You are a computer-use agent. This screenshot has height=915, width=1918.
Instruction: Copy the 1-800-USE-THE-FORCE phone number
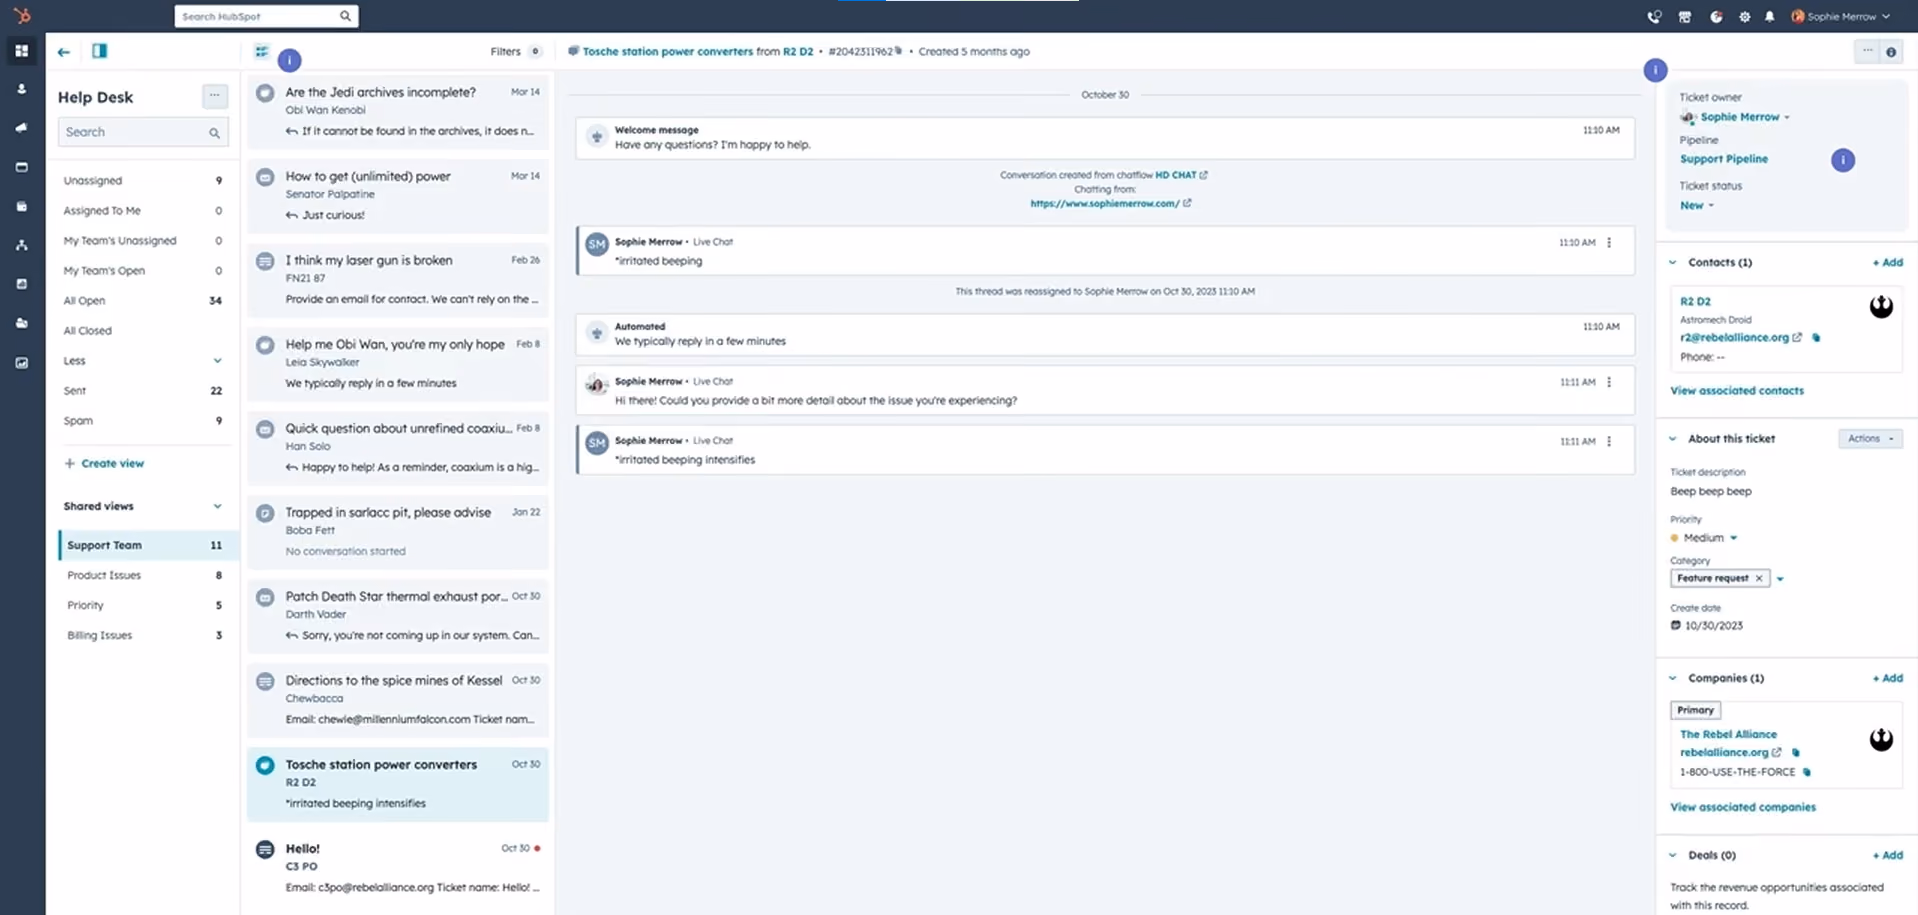tap(1806, 772)
